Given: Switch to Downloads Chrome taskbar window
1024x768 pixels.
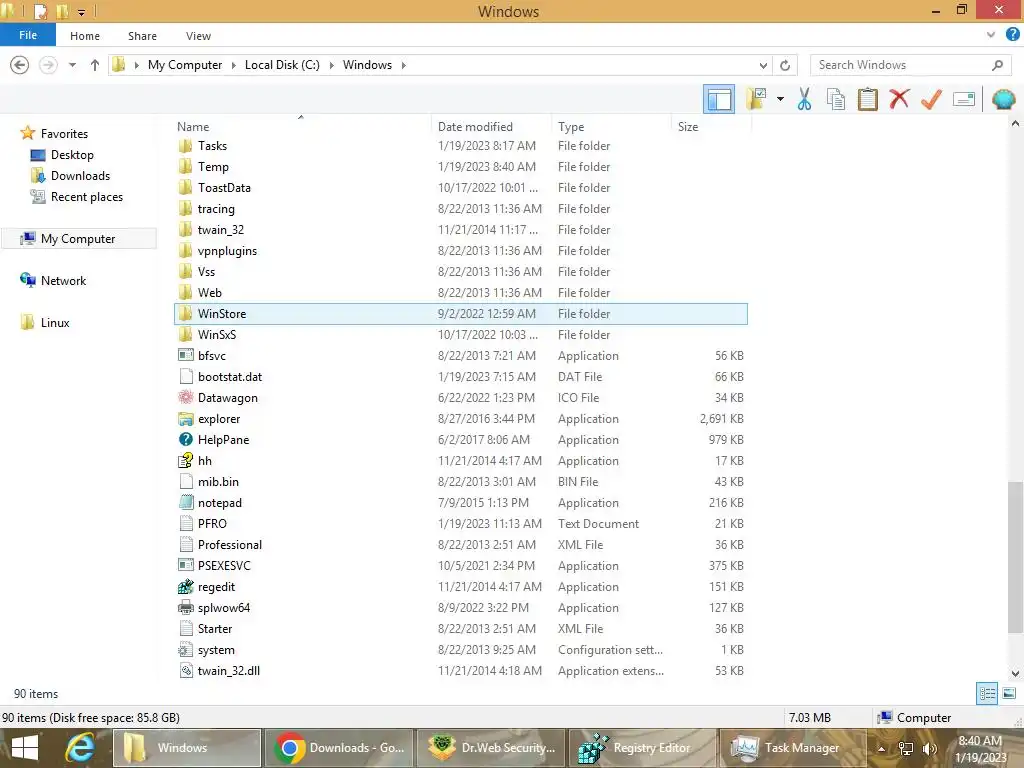Looking at the screenshot, I should [x=339, y=748].
